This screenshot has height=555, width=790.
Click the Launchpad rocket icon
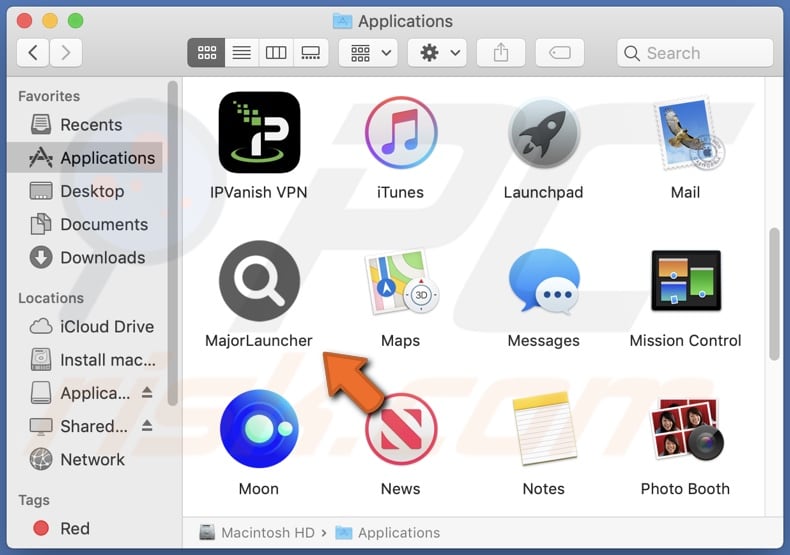coord(543,133)
